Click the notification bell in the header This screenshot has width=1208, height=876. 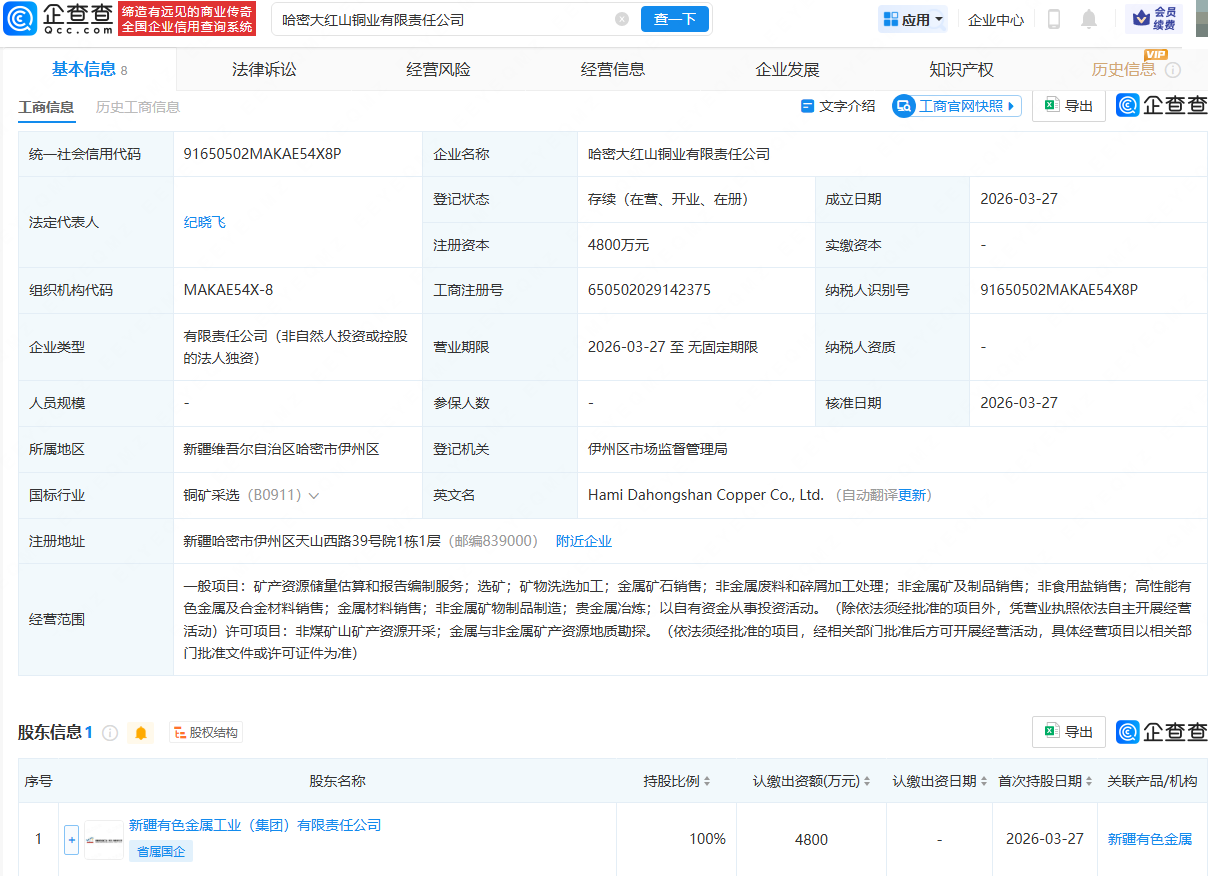tap(1089, 19)
